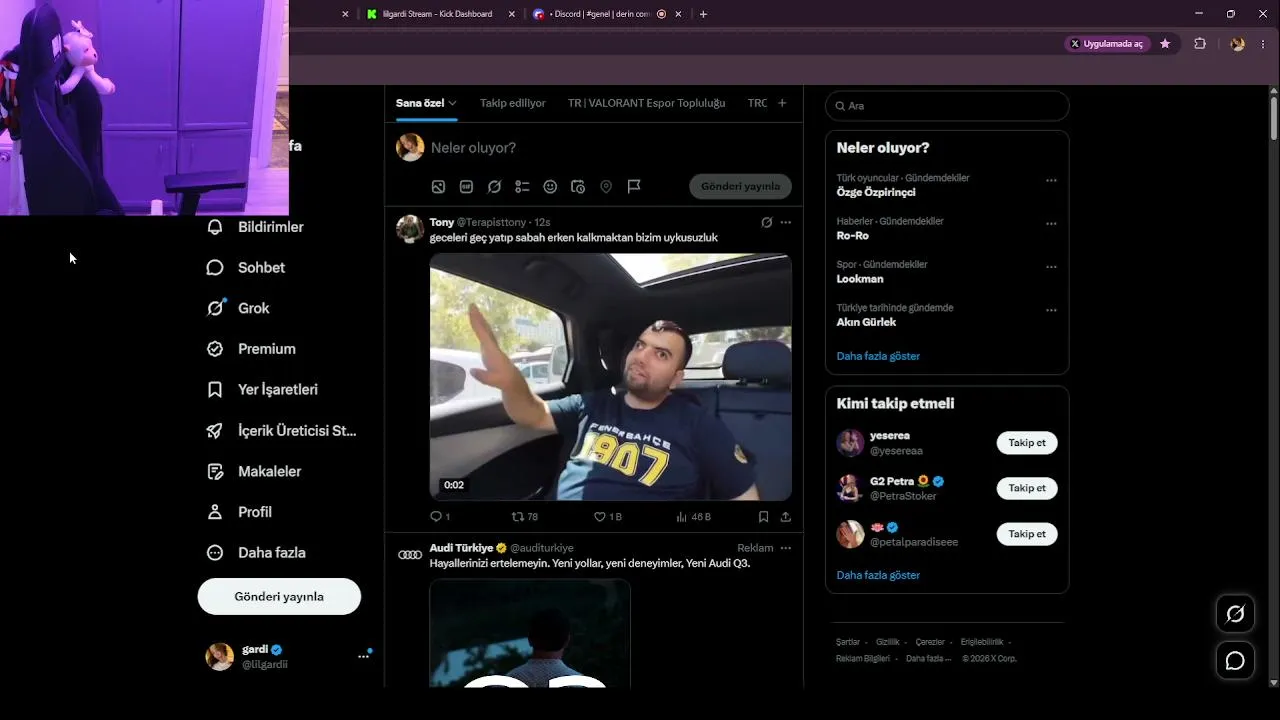Click the Gönderi yayınla sidebar button
The width and height of the screenshot is (1280, 720).
tap(279, 597)
